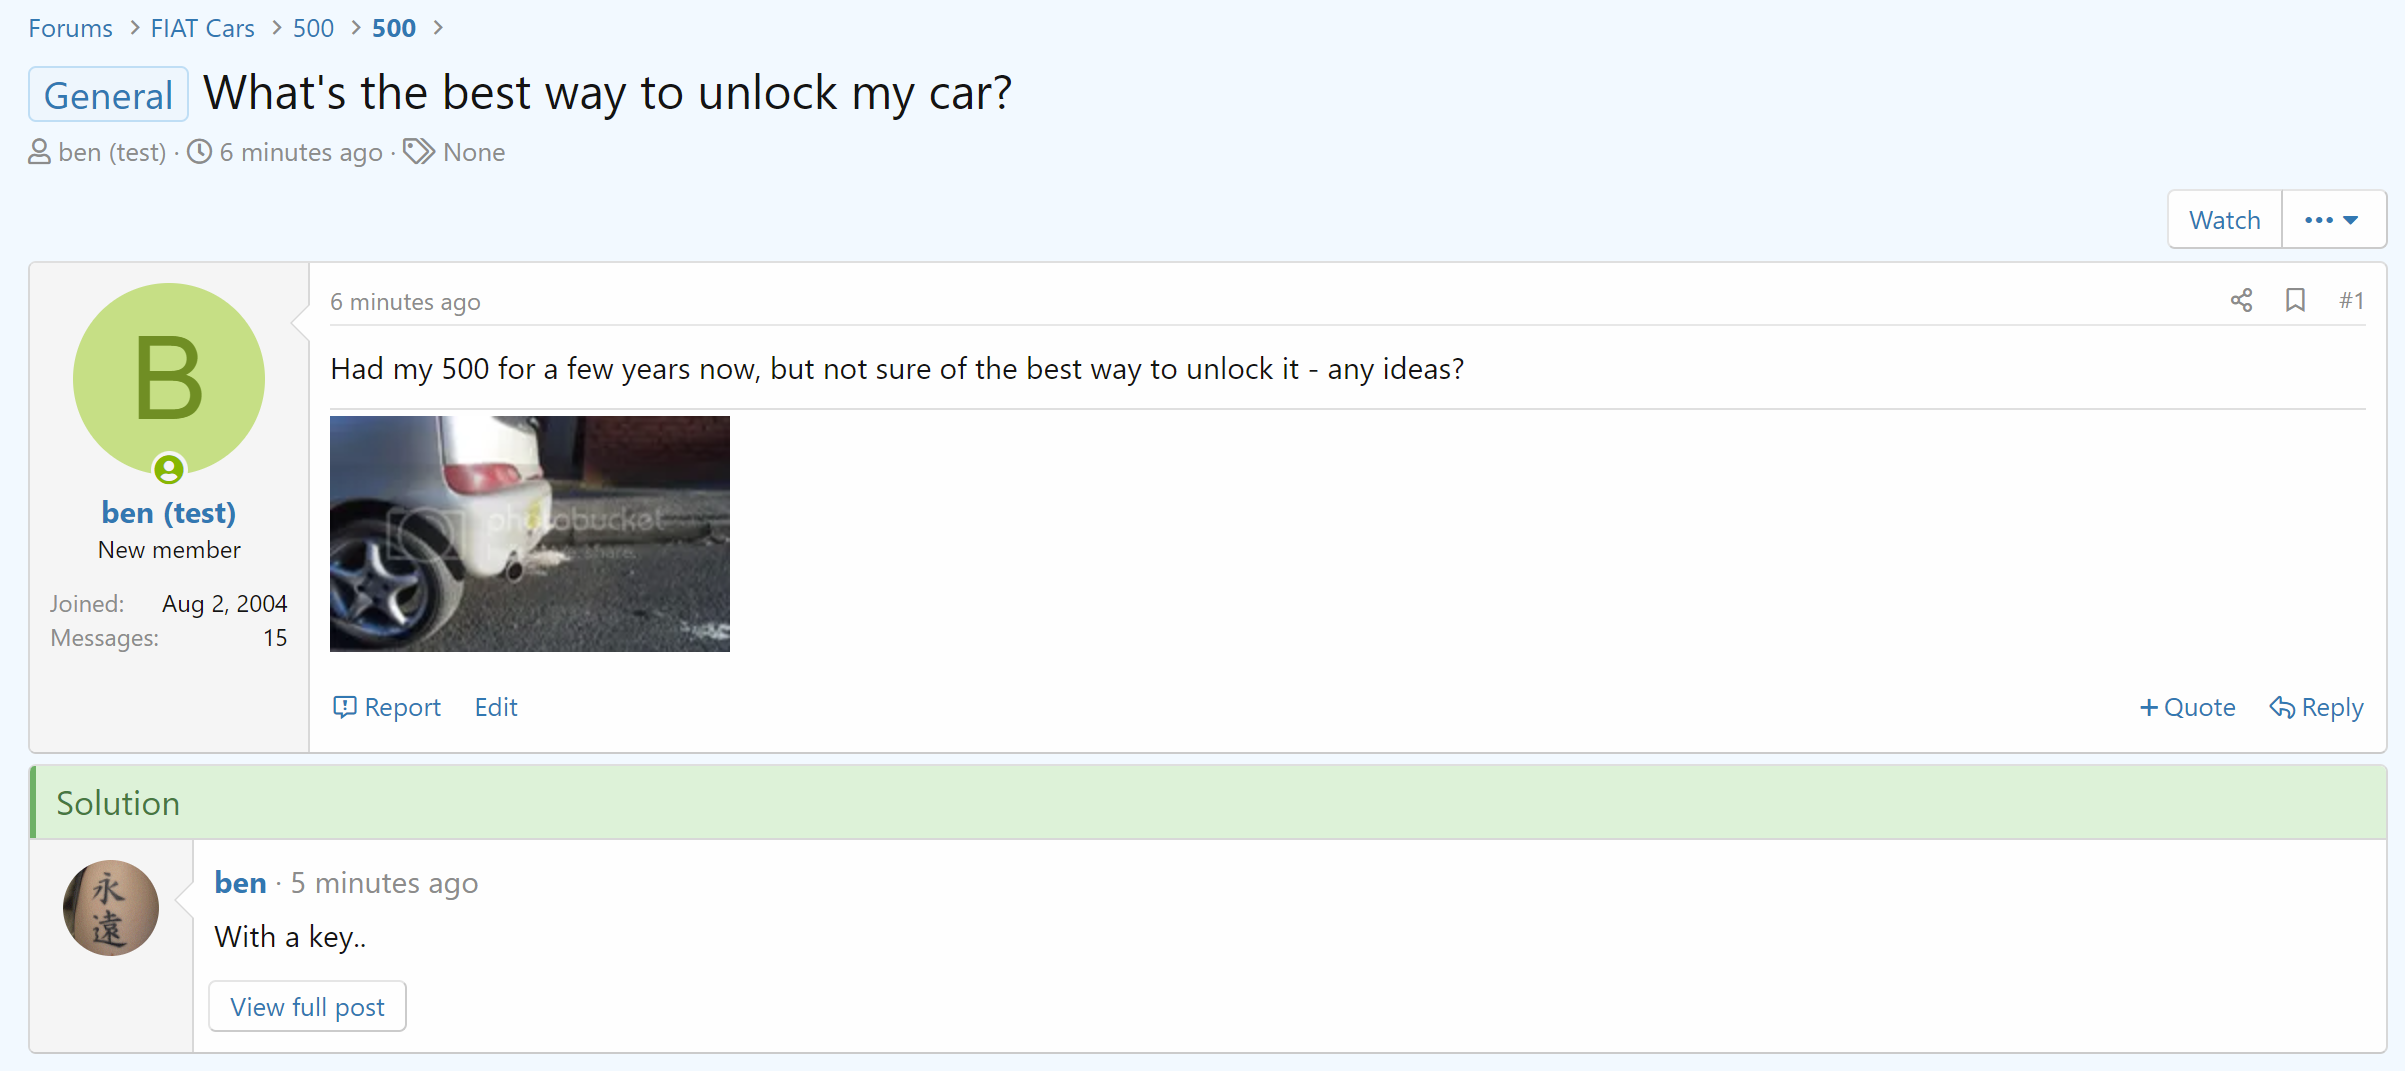Open the Forums breadcrumb link

pyautogui.click(x=70, y=28)
